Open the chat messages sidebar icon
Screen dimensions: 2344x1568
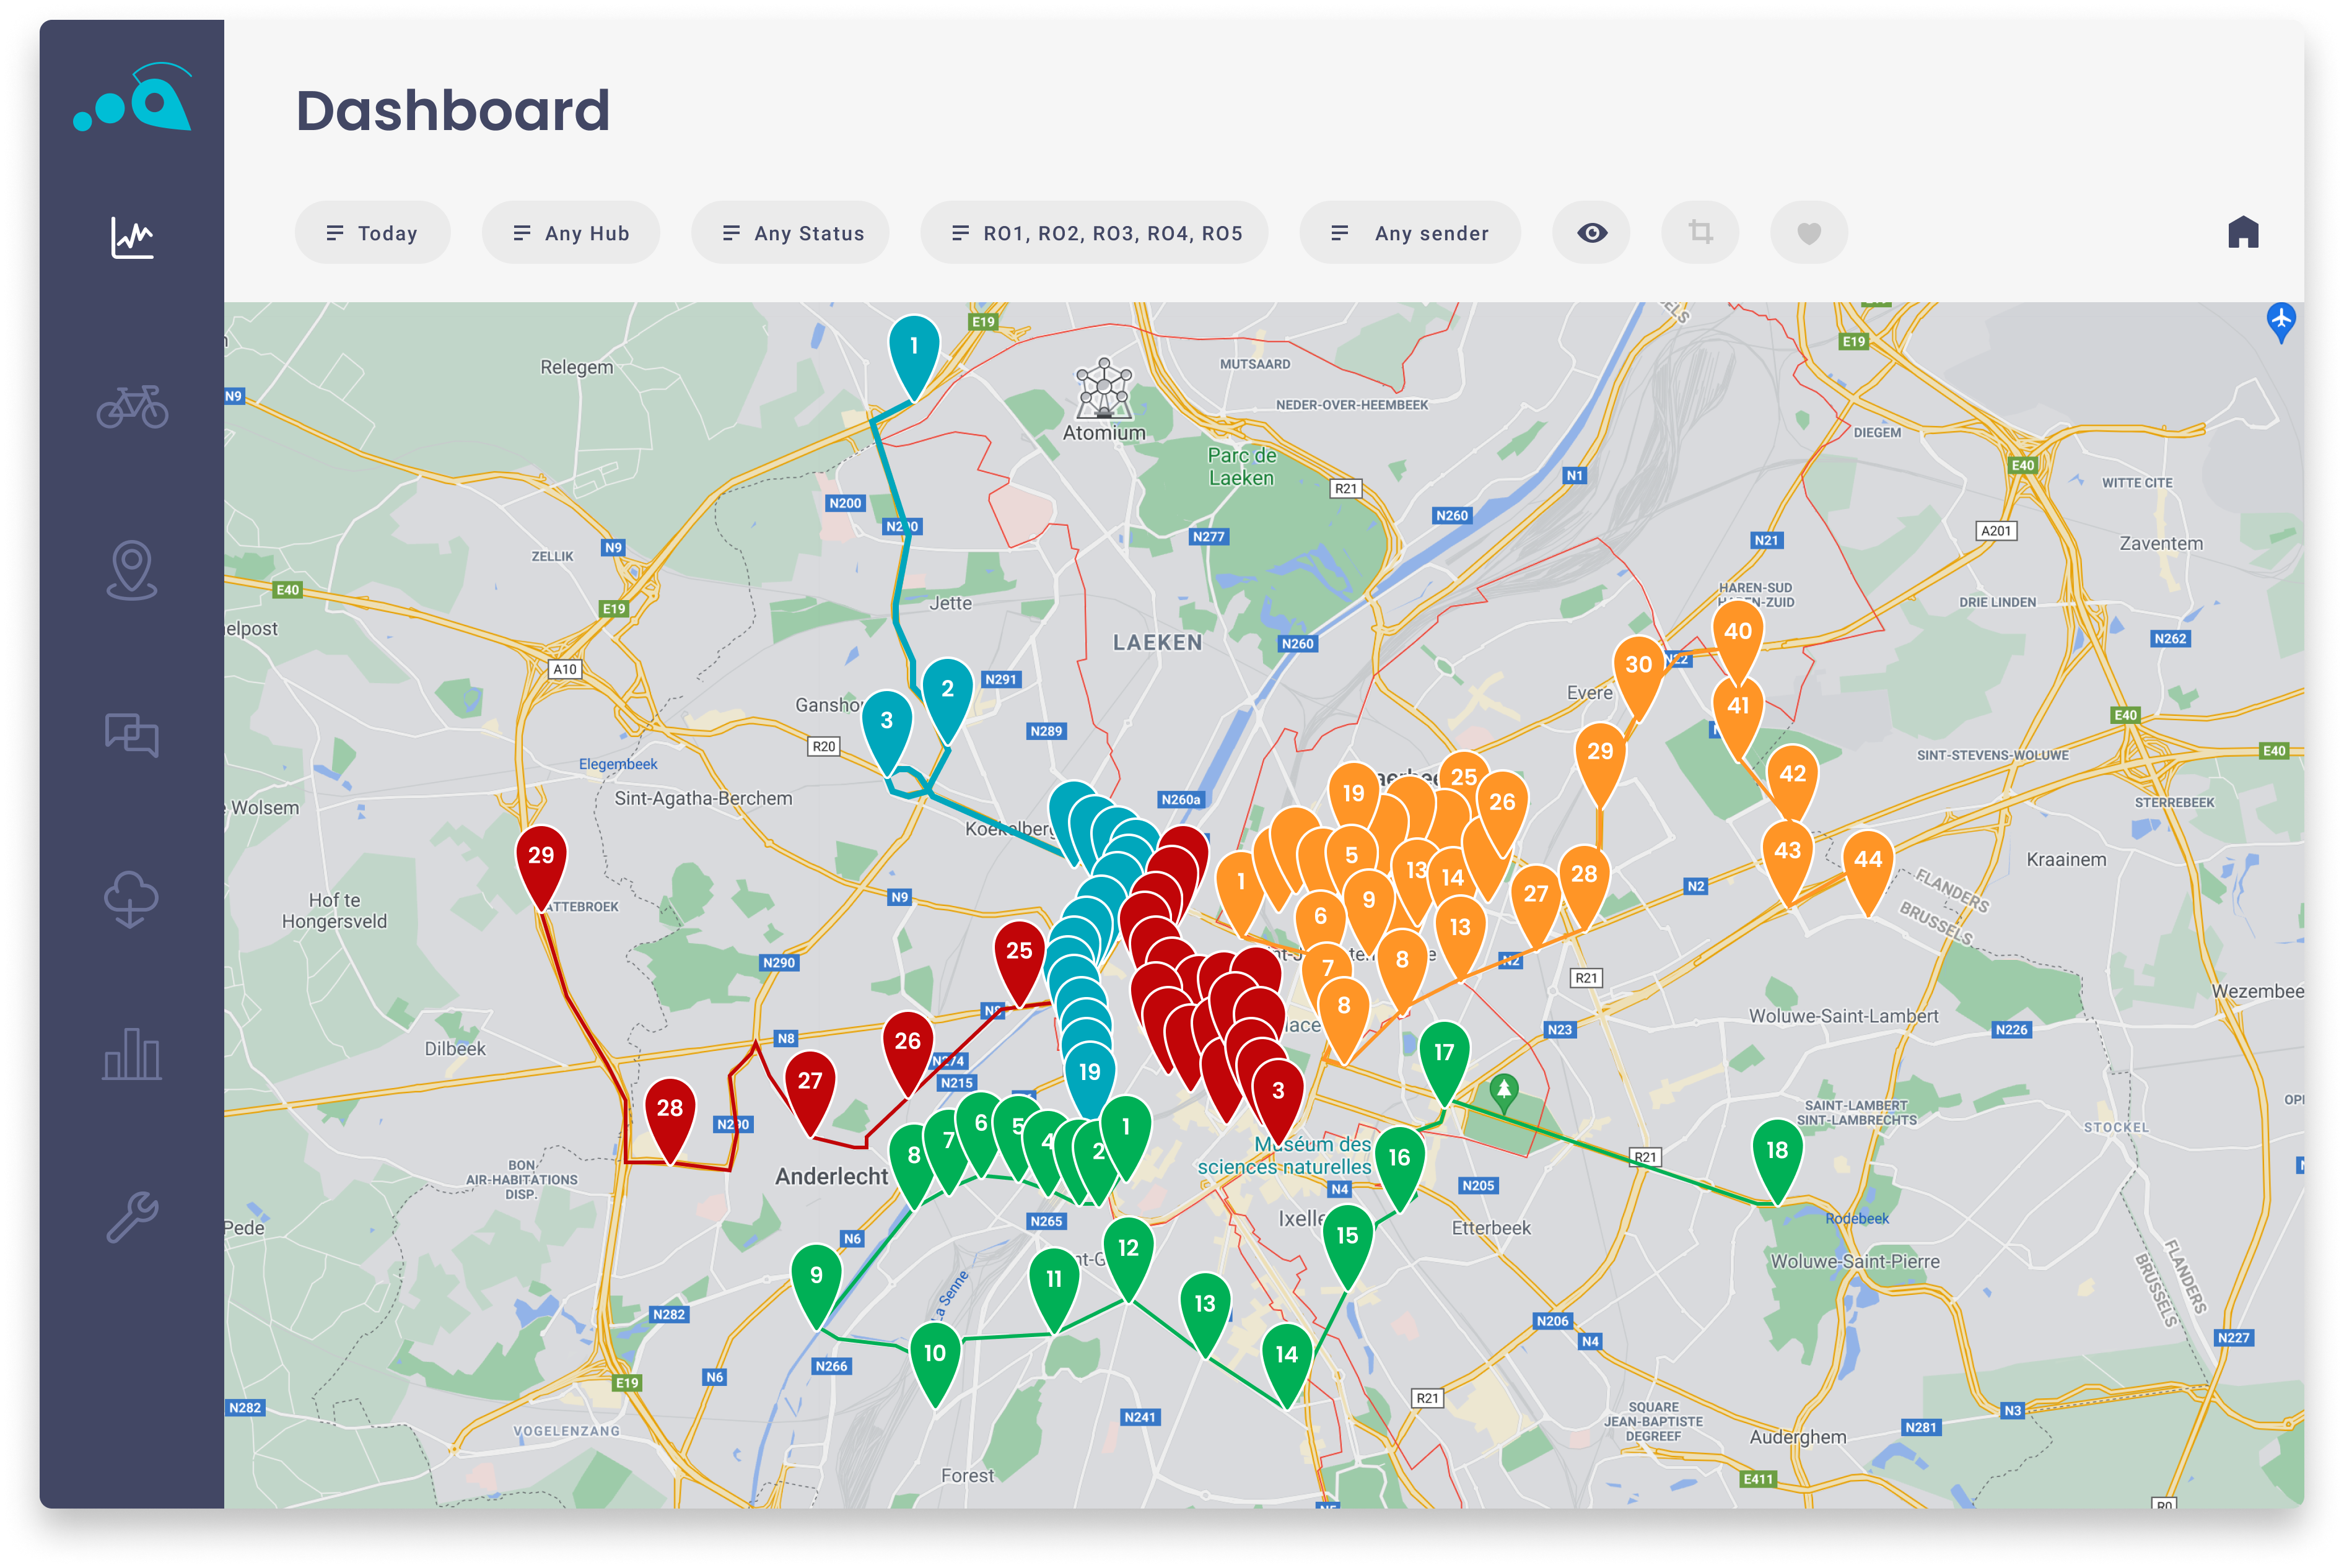[132, 735]
